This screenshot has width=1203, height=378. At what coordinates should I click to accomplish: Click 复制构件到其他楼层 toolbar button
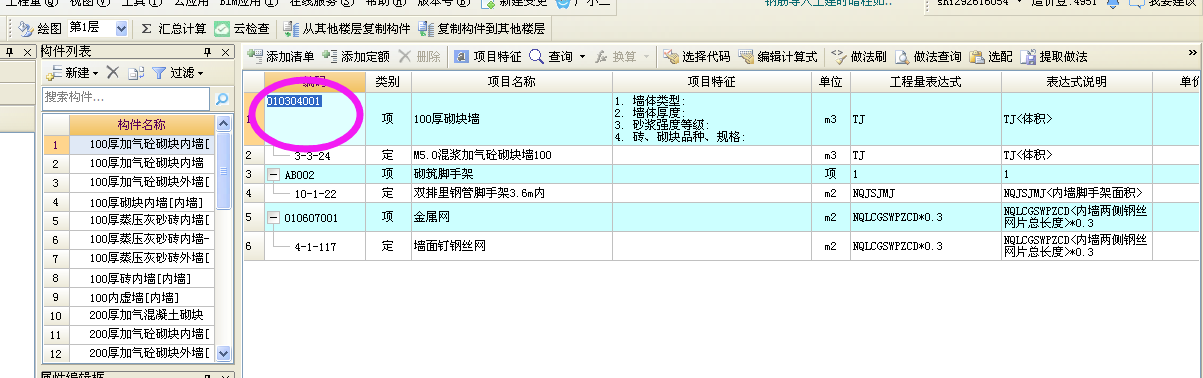click(481, 29)
